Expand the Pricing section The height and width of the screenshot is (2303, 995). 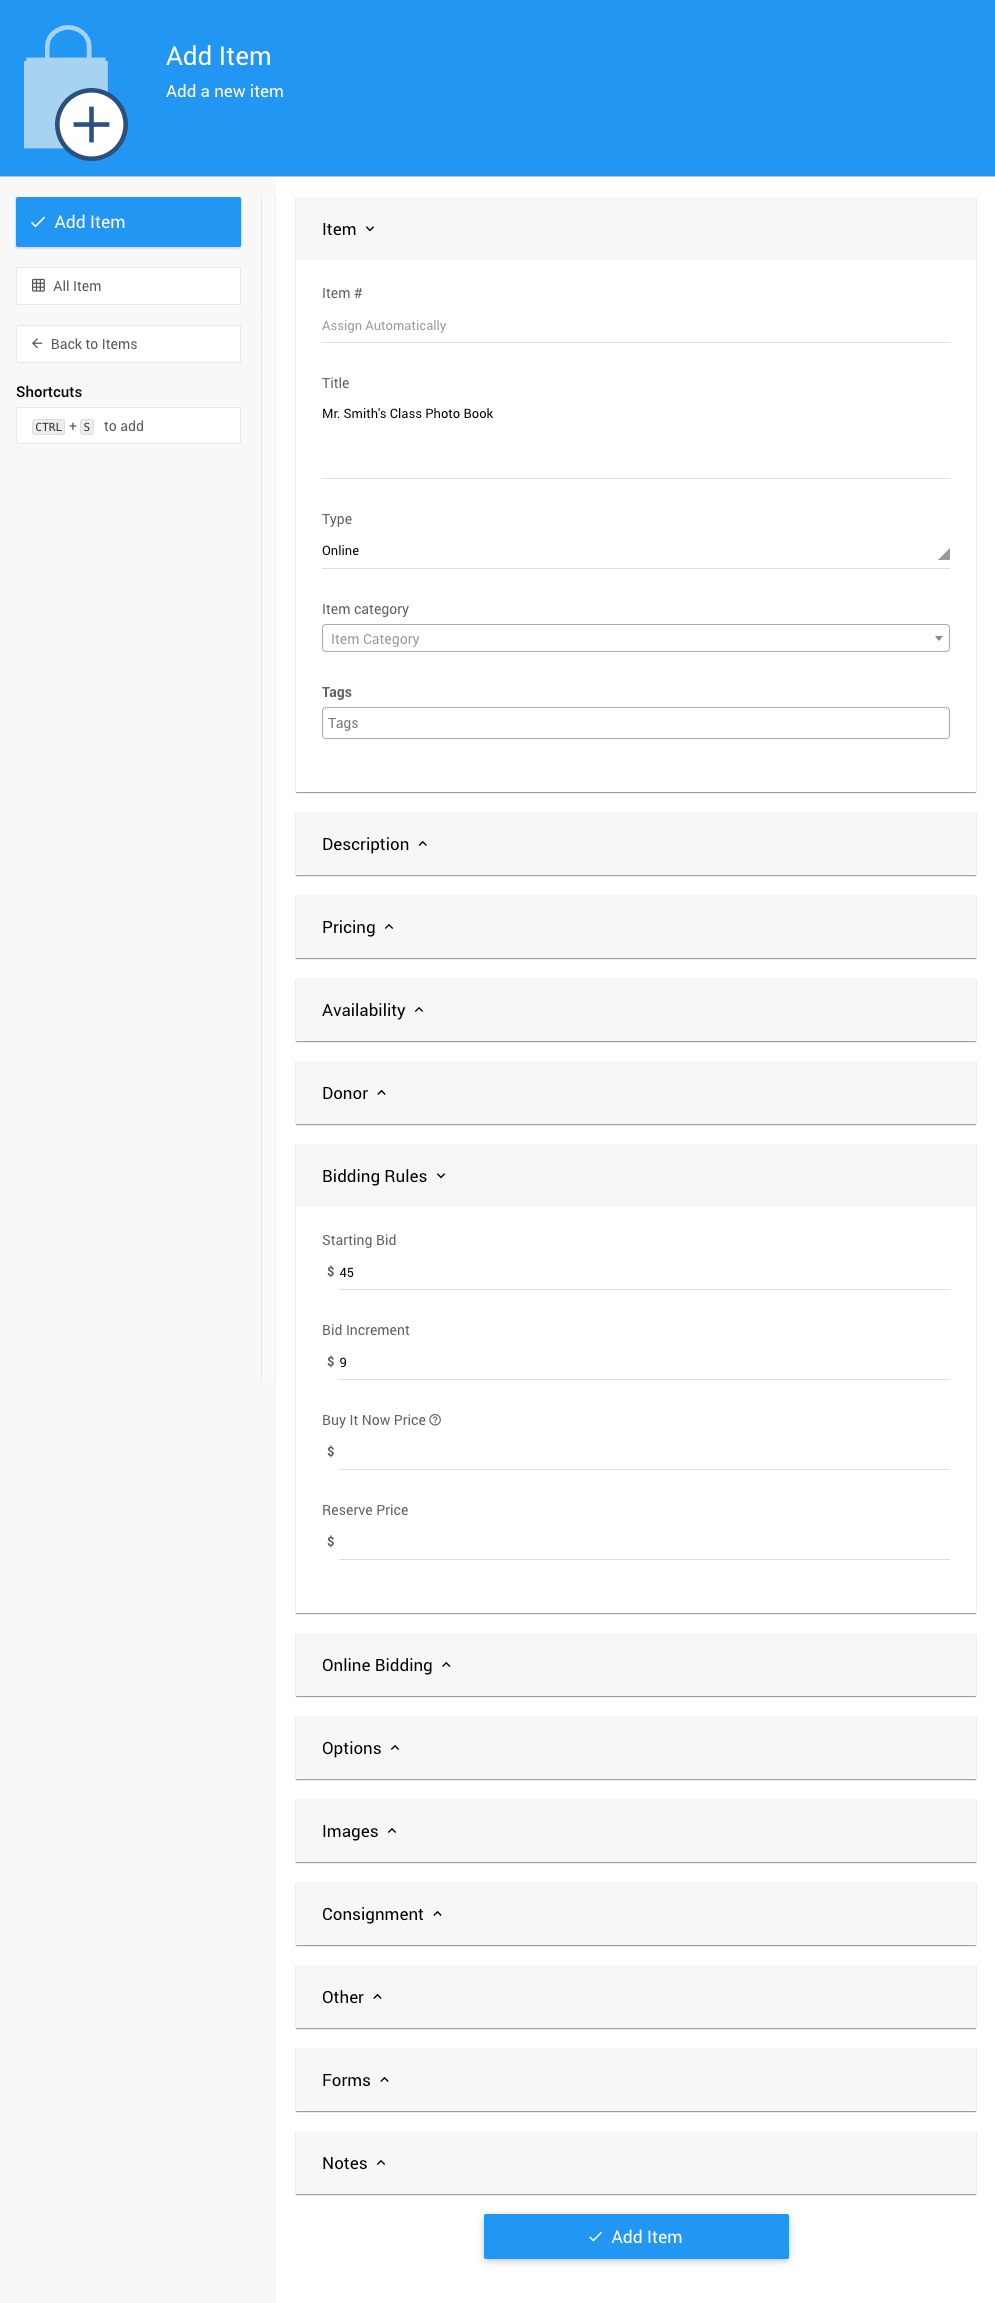point(358,928)
